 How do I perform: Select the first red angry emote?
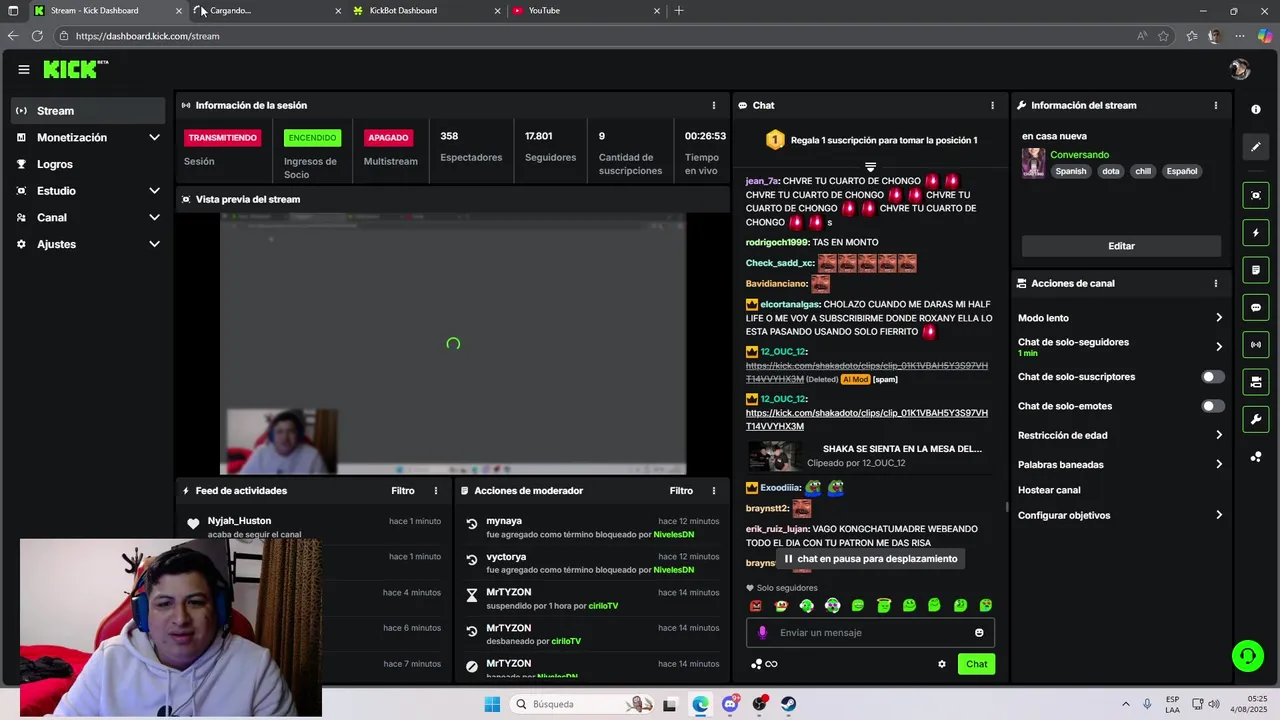tap(756, 605)
